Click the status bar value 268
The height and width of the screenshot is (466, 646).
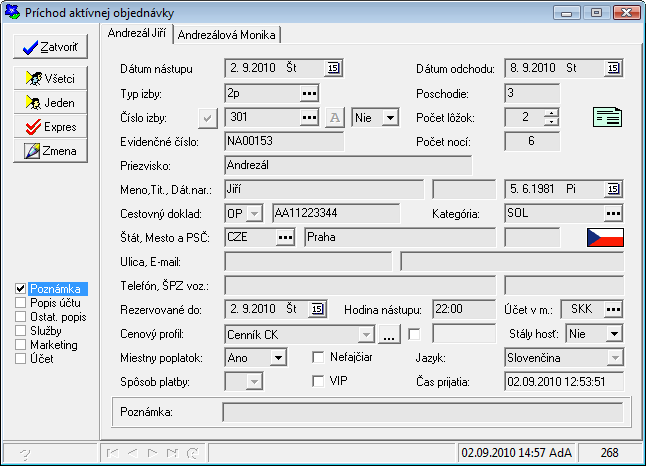[610, 453]
